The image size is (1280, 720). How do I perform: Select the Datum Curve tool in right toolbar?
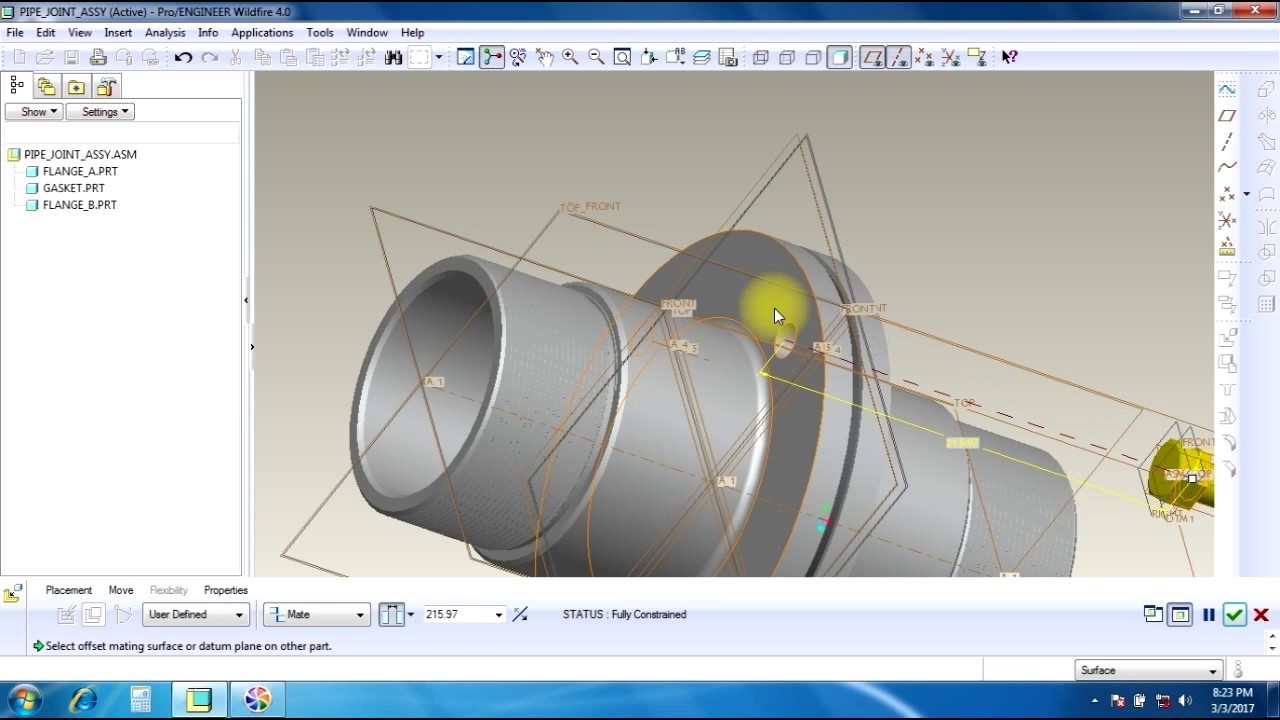pos(1227,167)
